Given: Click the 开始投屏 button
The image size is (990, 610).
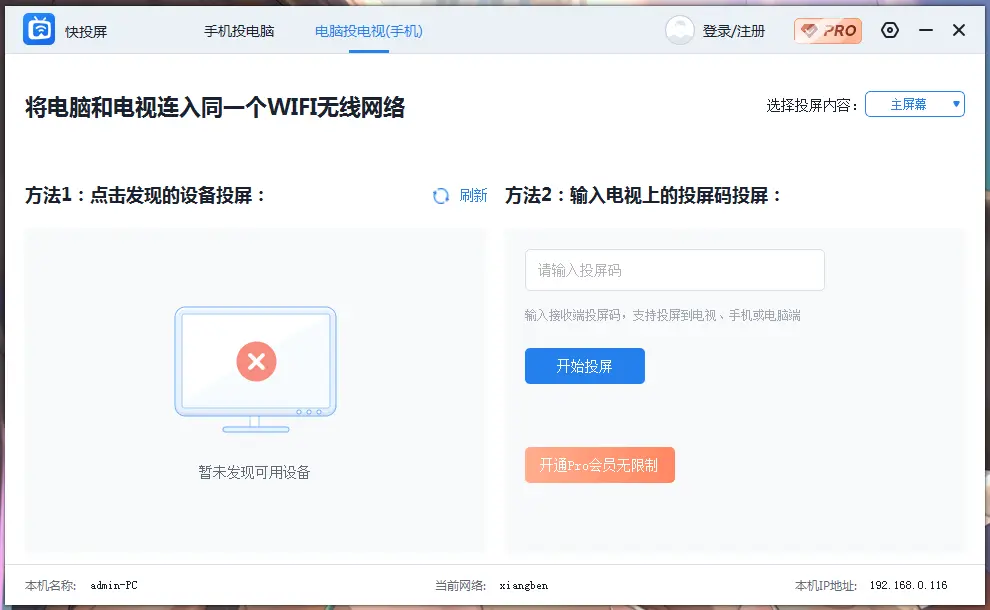Looking at the screenshot, I should pos(585,366).
